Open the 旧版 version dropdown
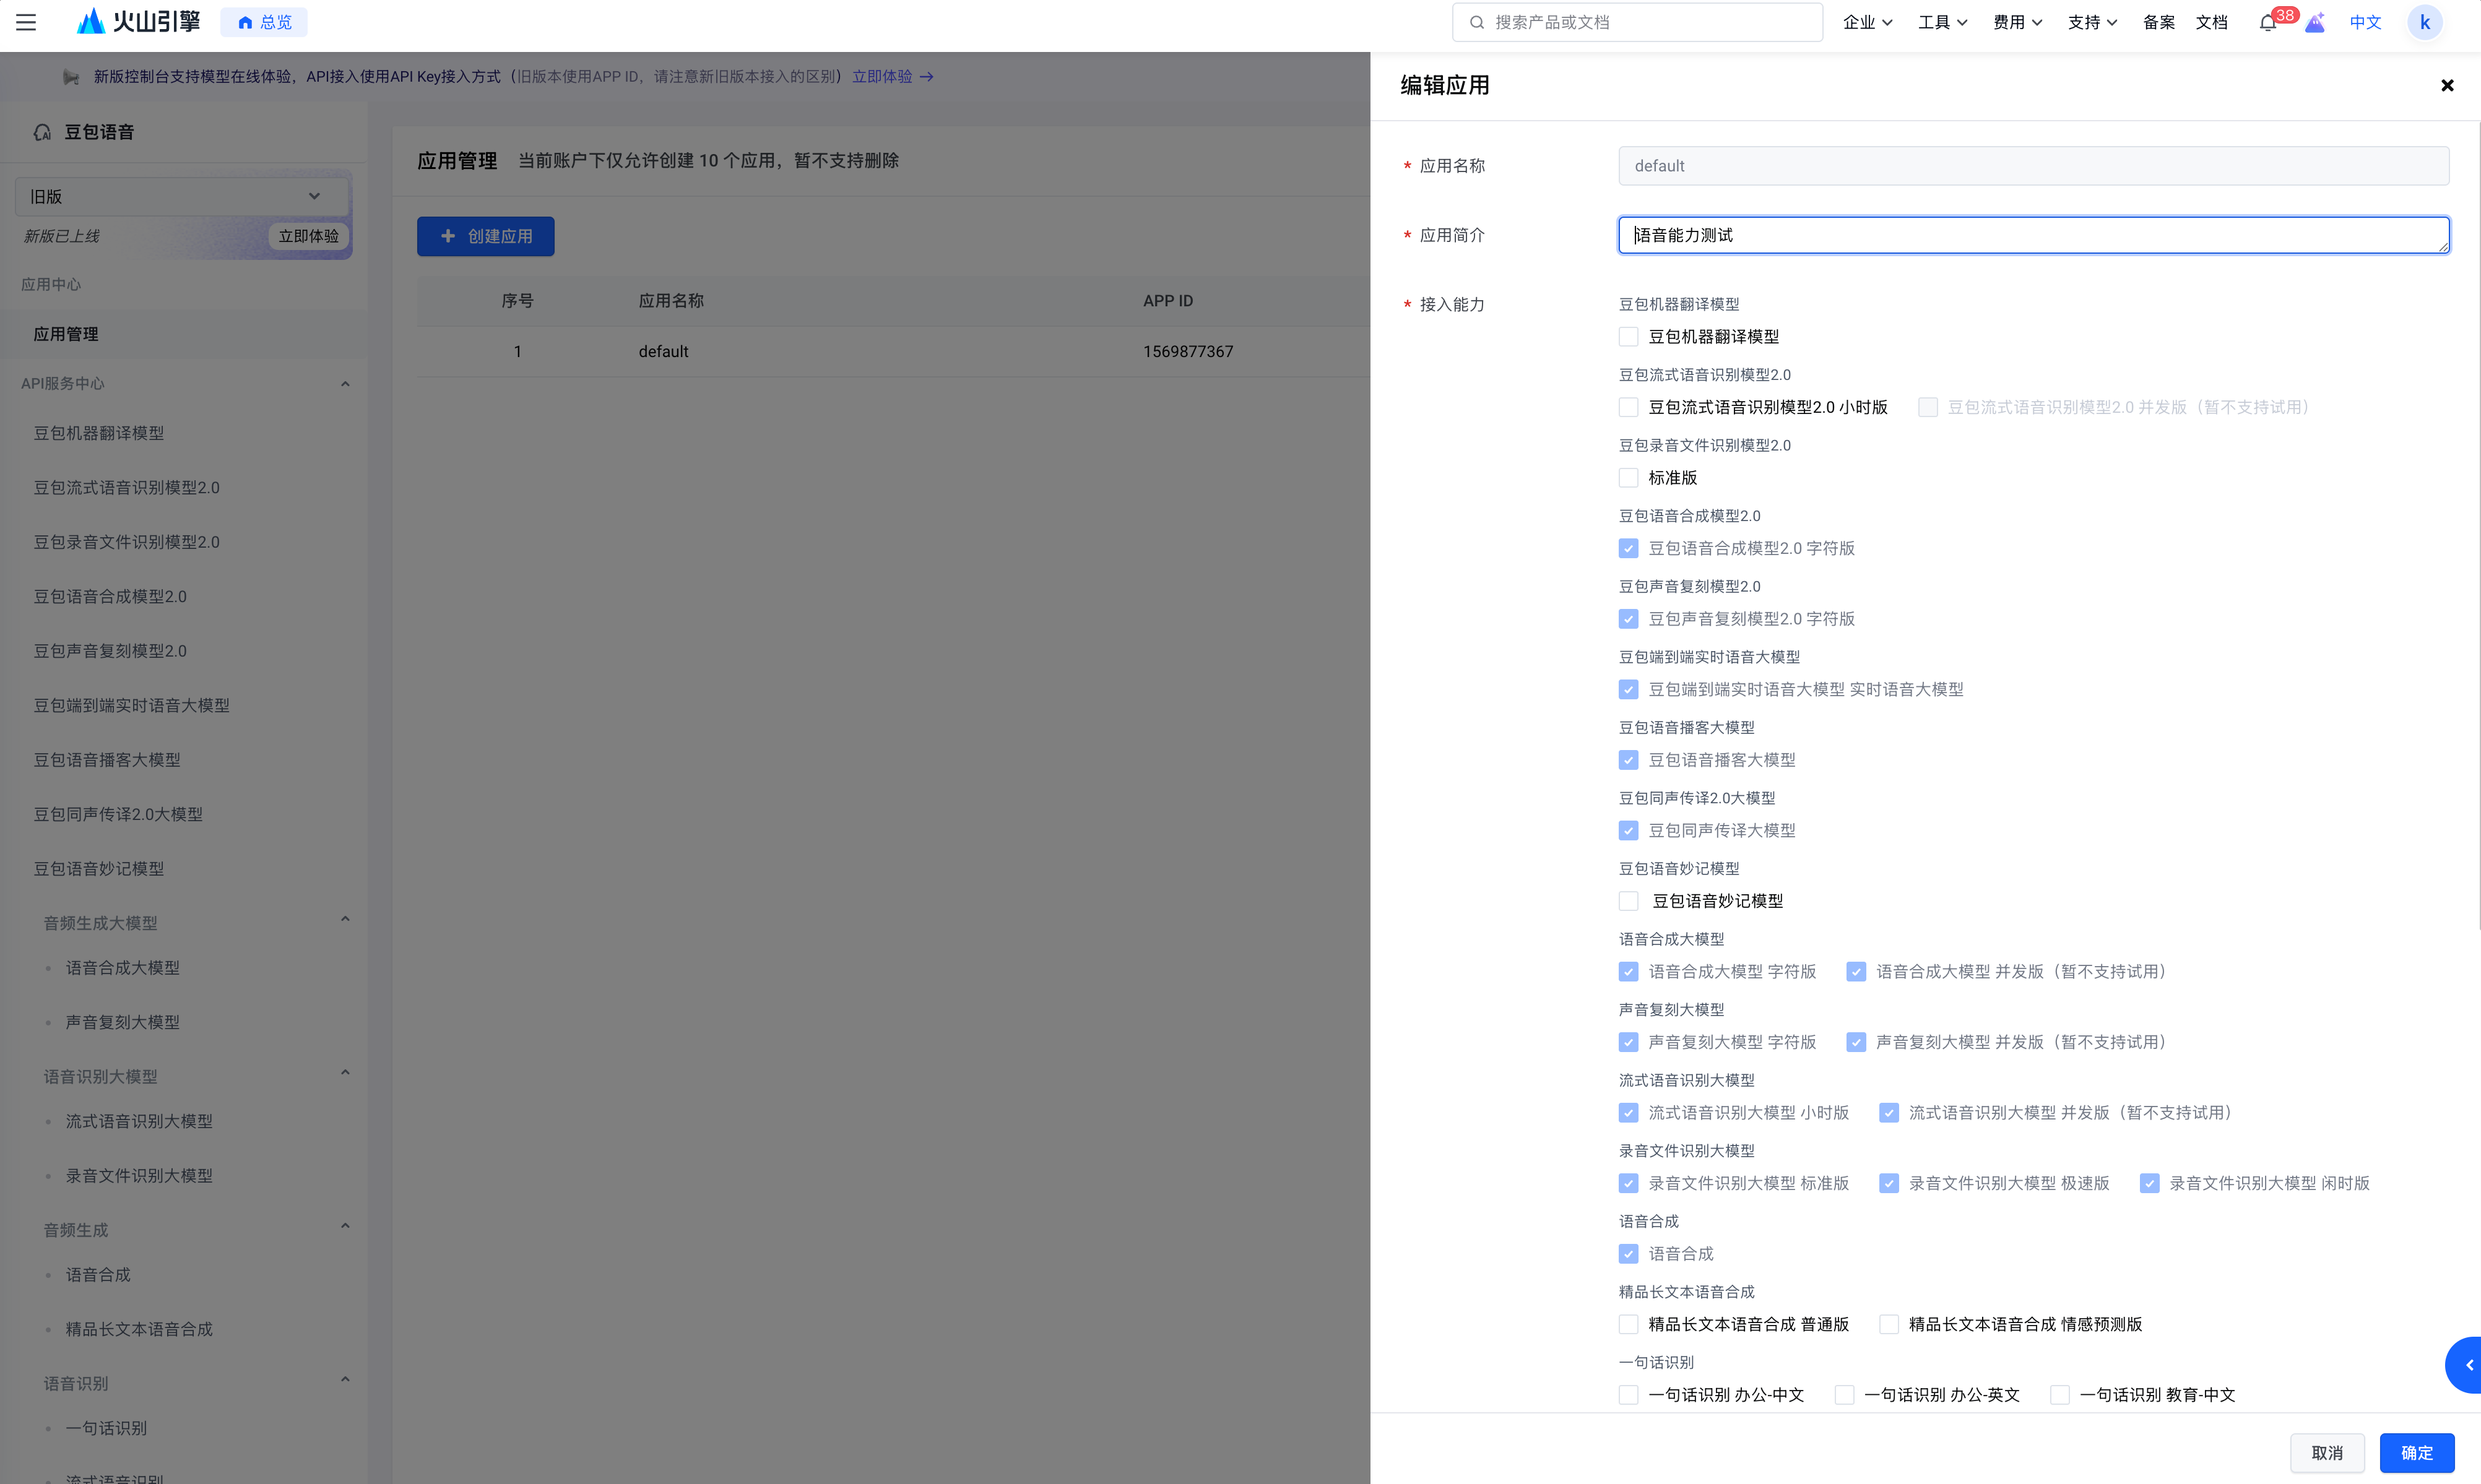 click(182, 197)
